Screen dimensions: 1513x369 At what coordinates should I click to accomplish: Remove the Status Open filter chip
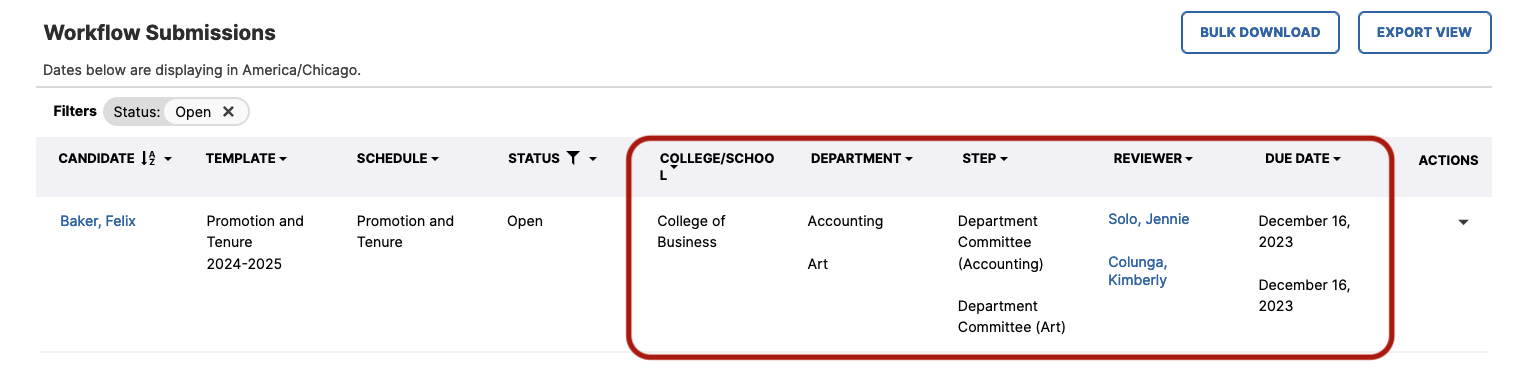click(x=228, y=112)
